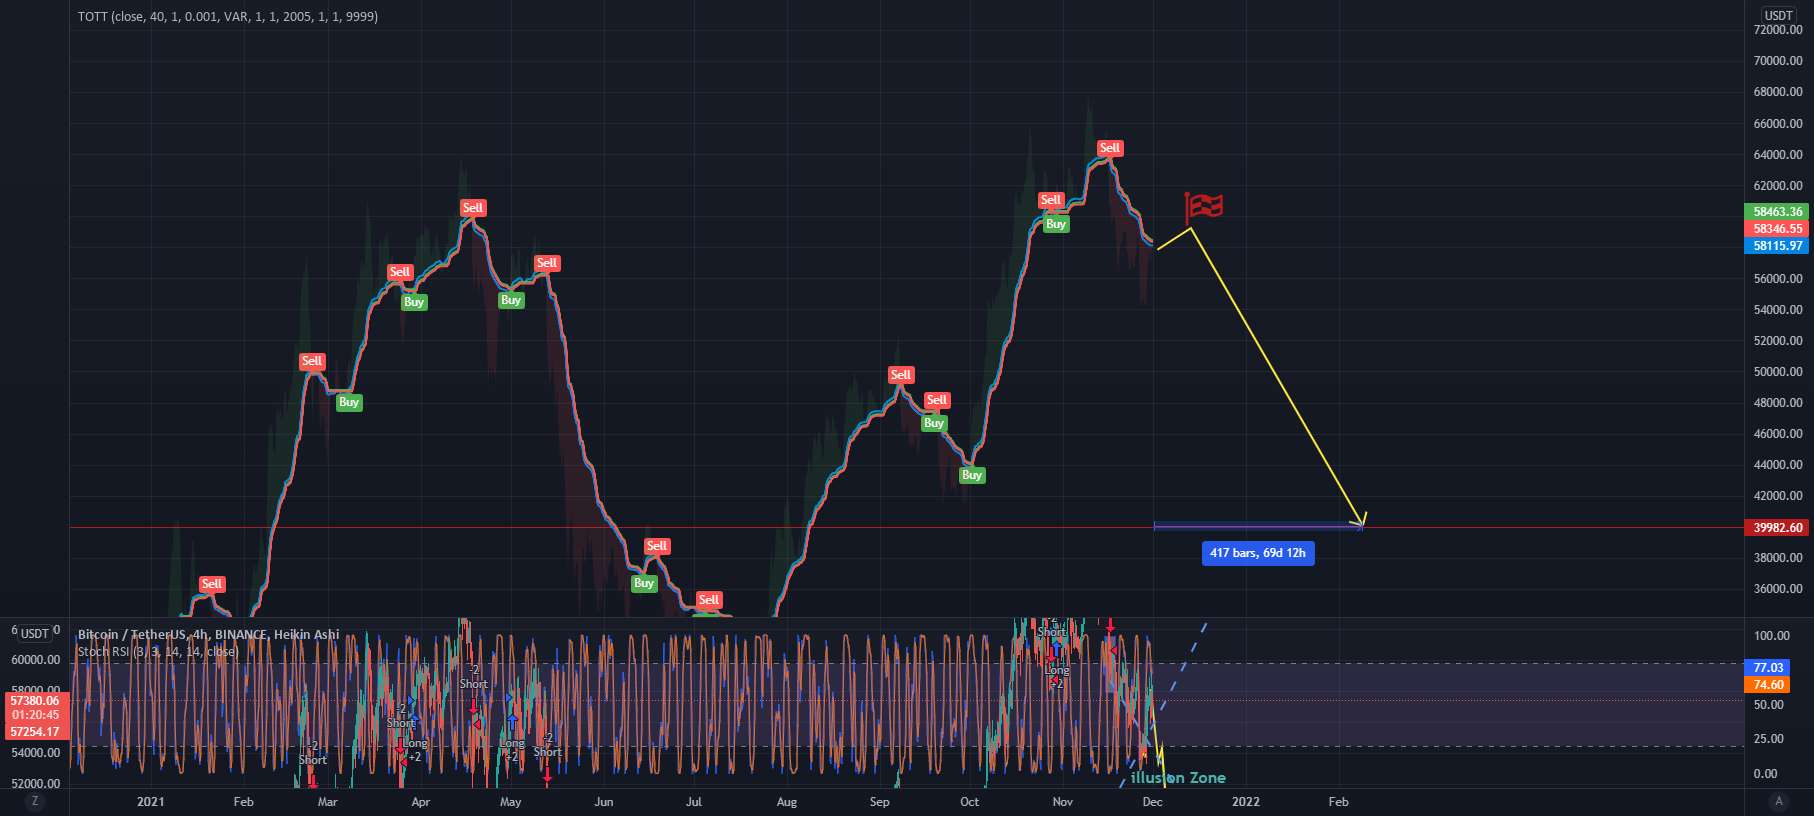Open USDT currency label in lower pane
Image resolution: width=1814 pixels, height=816 pixels.
coord(35,633)
